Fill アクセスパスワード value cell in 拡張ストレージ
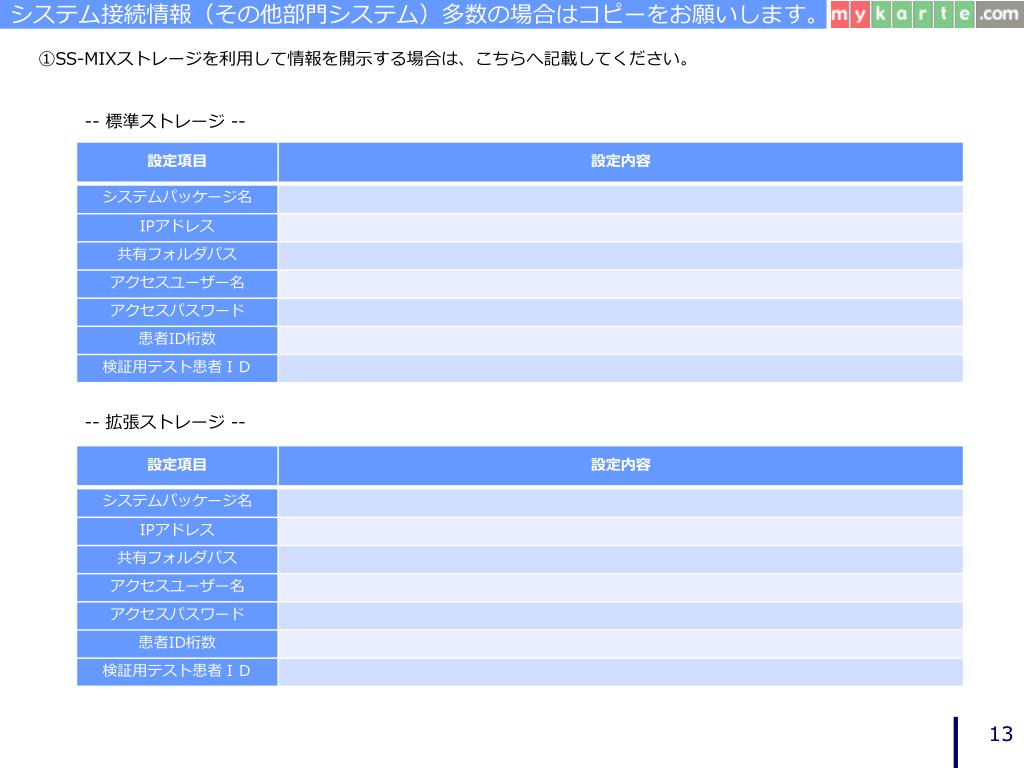1024x768 pixels. click(x=620, y=615)
